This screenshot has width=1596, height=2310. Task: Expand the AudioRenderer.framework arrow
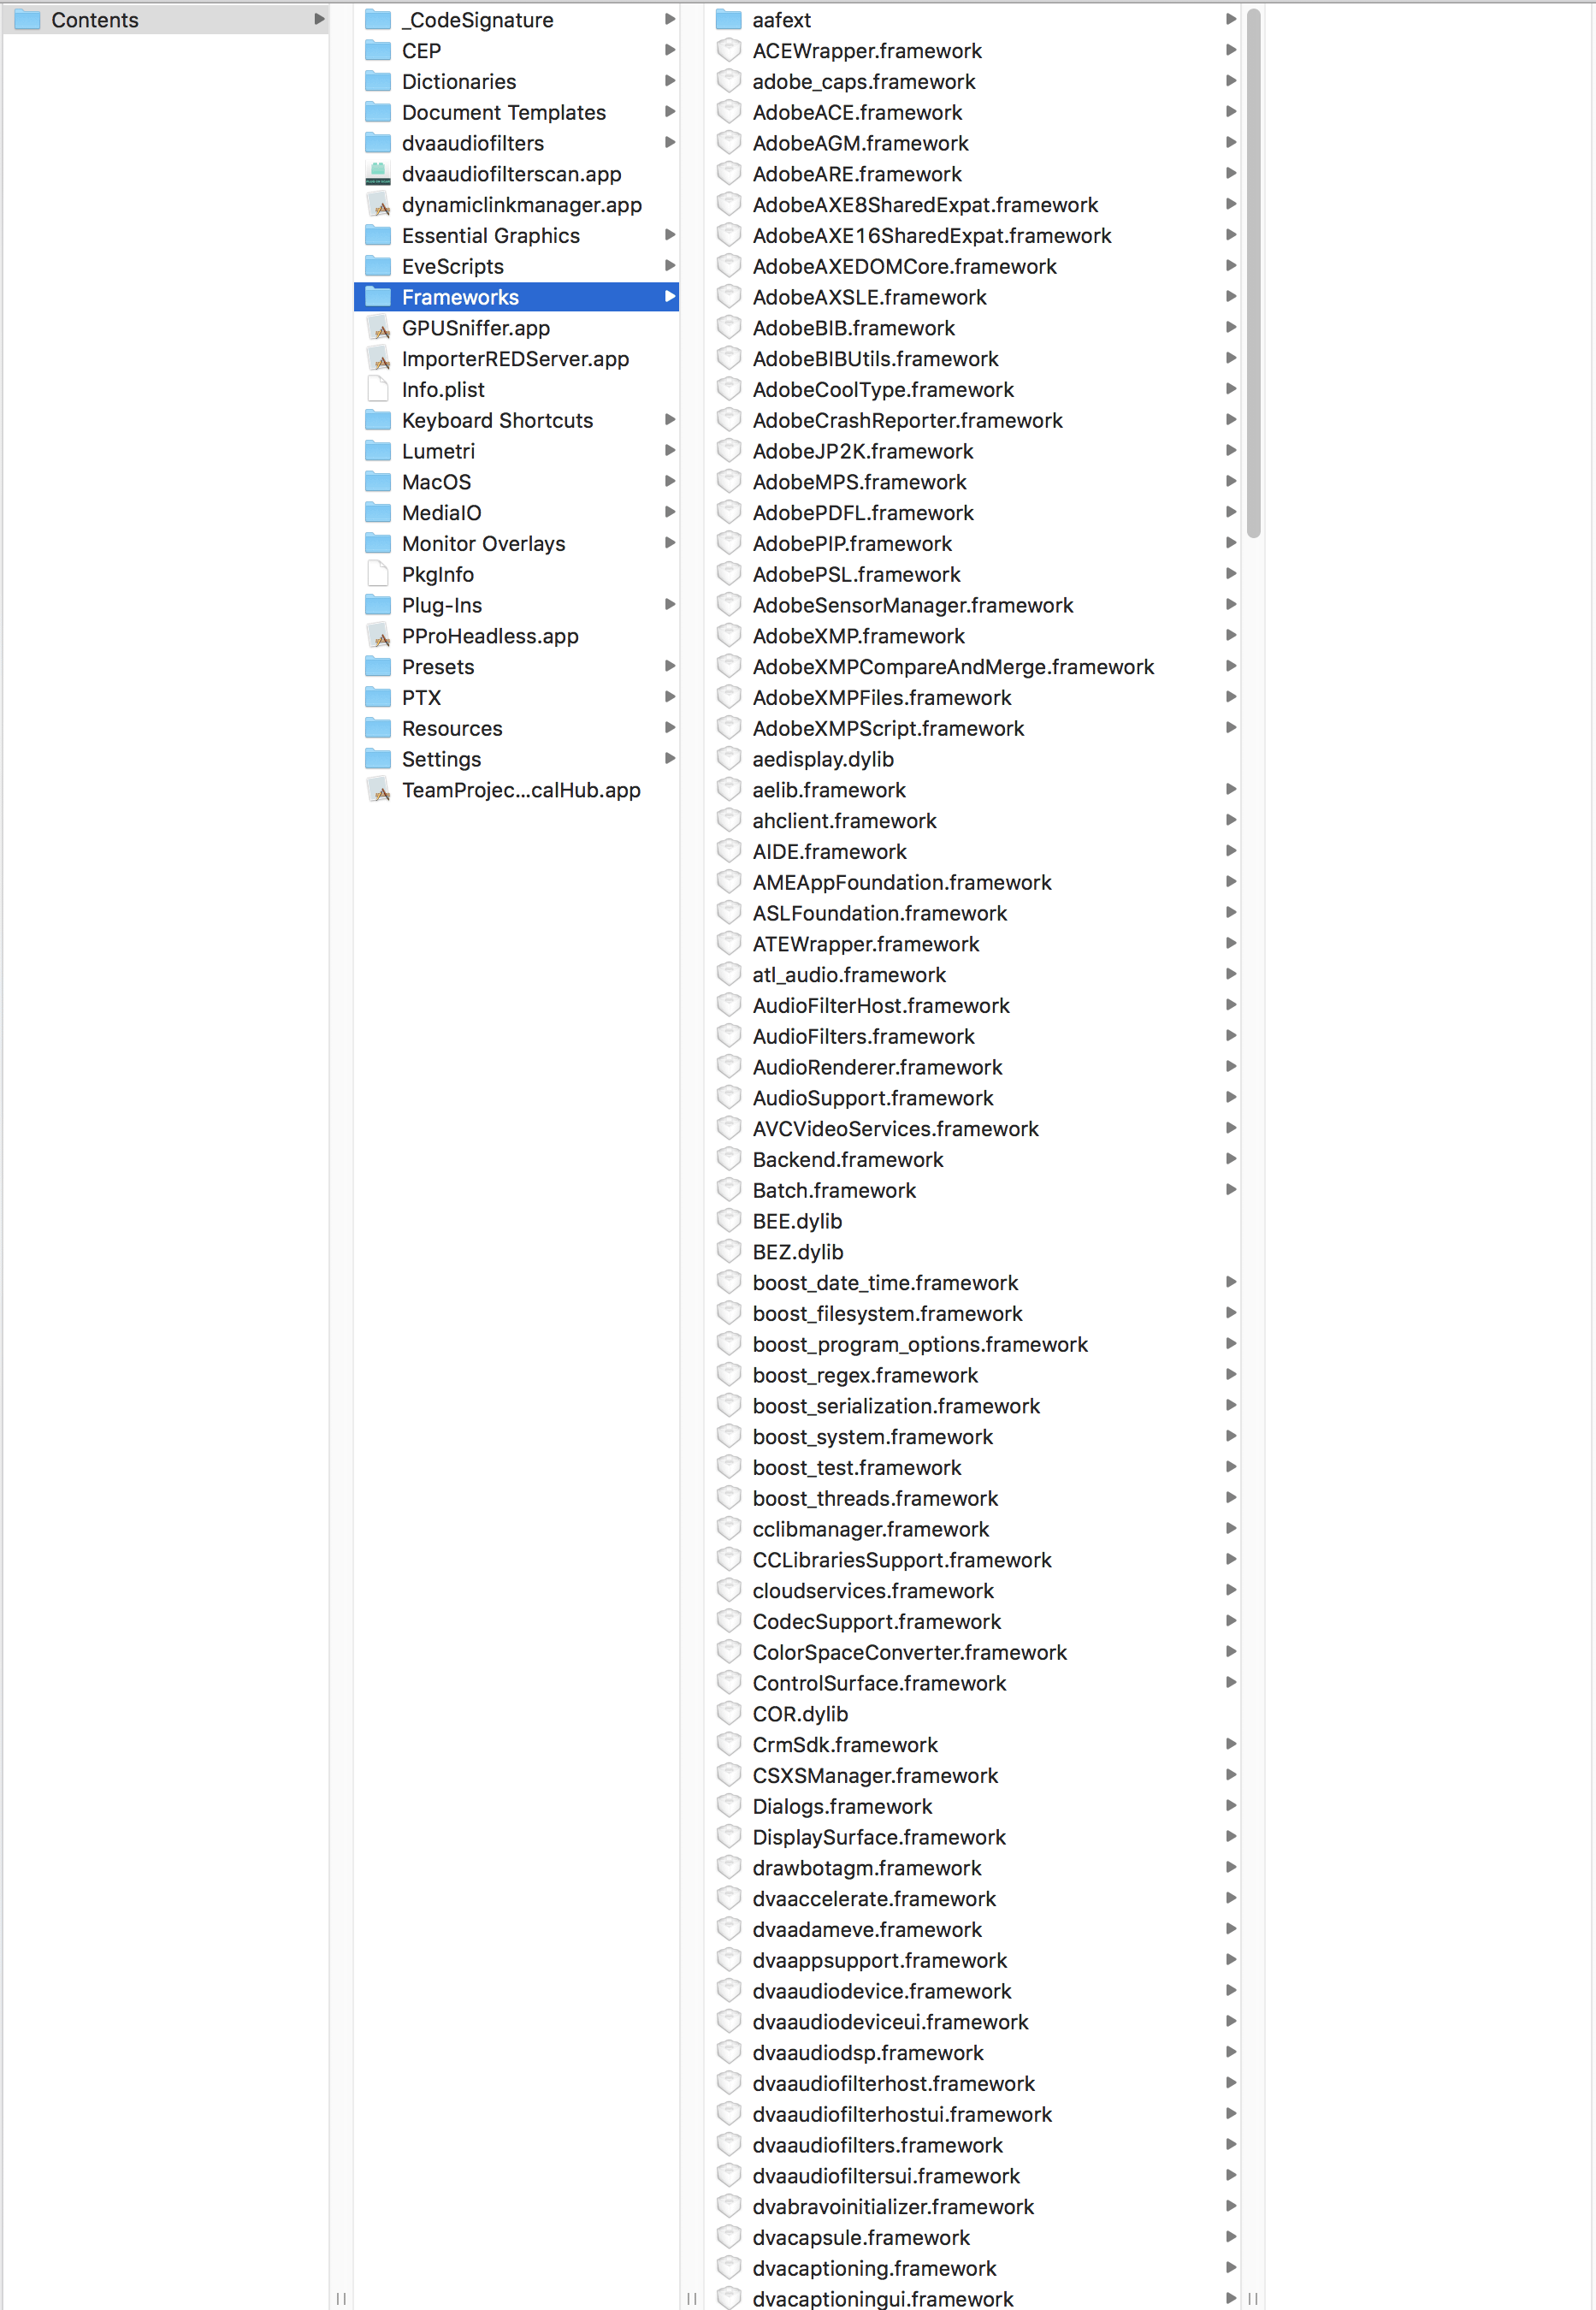pos(1231,1066)
